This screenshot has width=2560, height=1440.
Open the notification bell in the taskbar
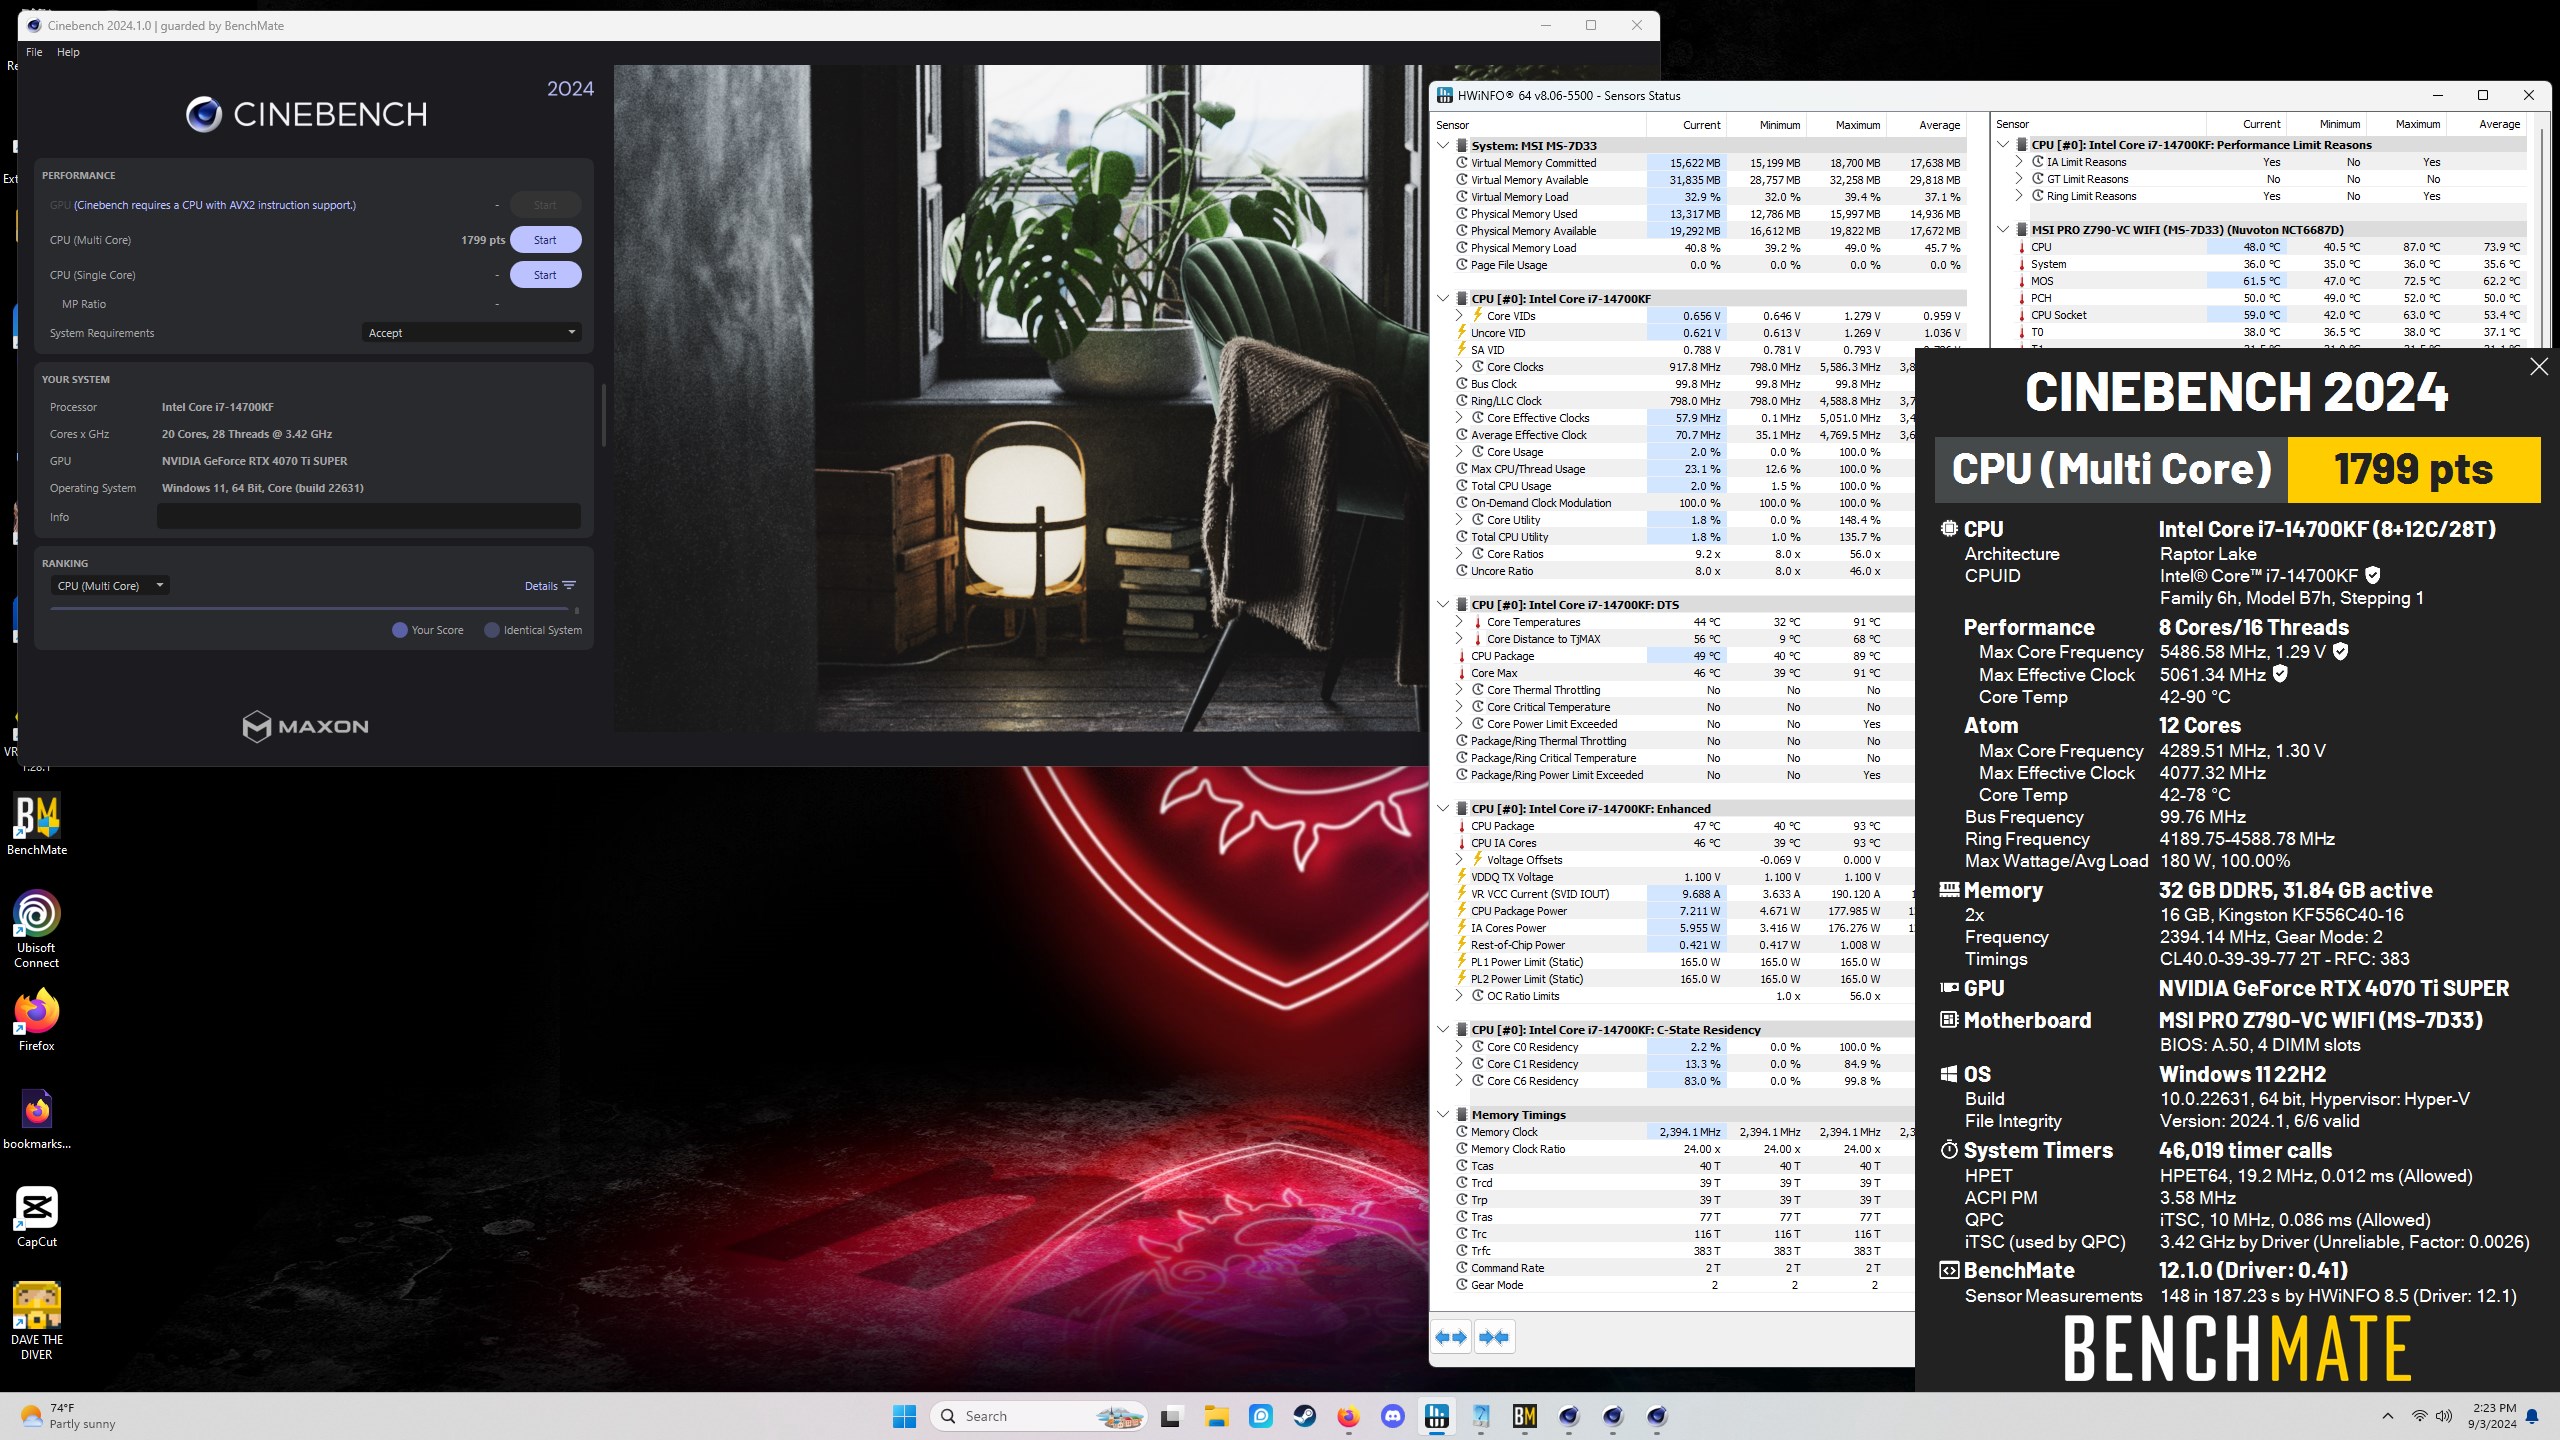pyautogui.click(x=2532, y=1416)
